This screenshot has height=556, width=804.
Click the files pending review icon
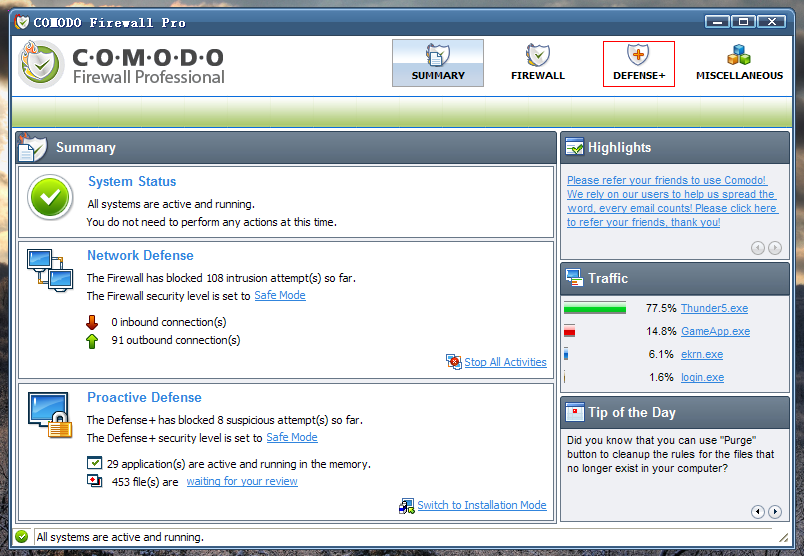coord(94,481)
